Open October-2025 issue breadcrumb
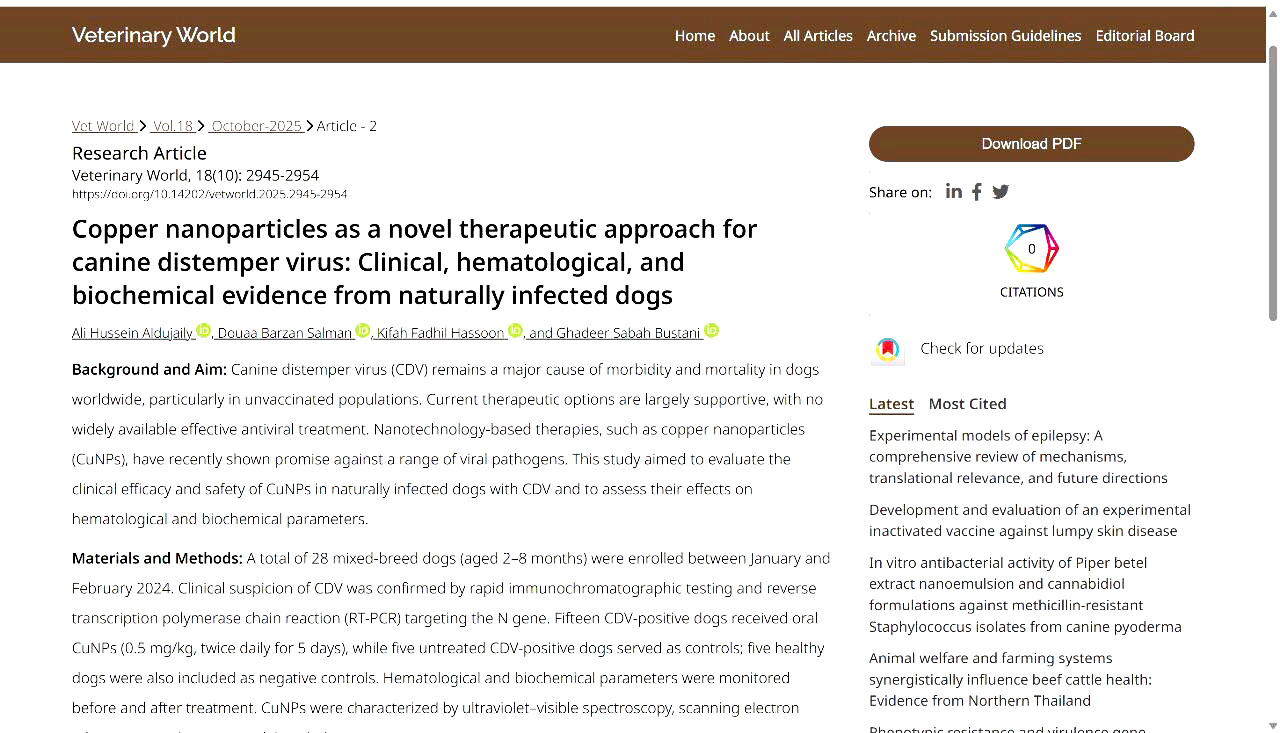1280x733 pixels. tap(257, 126)
